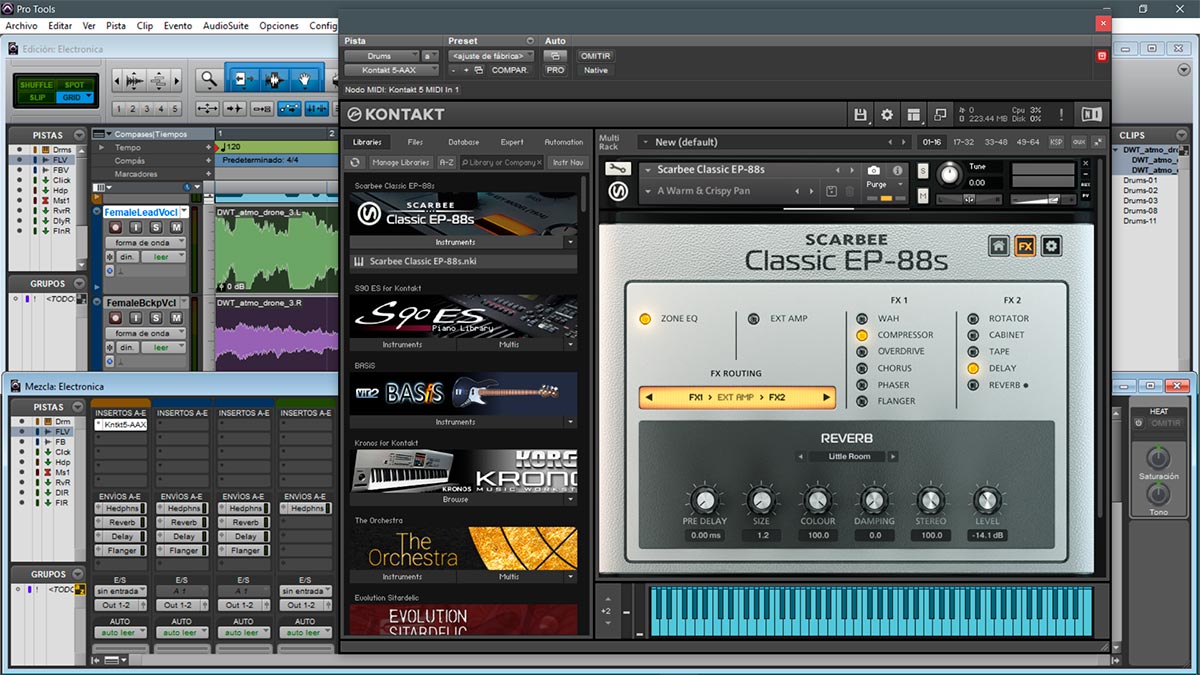Click the FX ROUTING selector bar
The image size is (1200, 675).
click(x=737, y=397)
